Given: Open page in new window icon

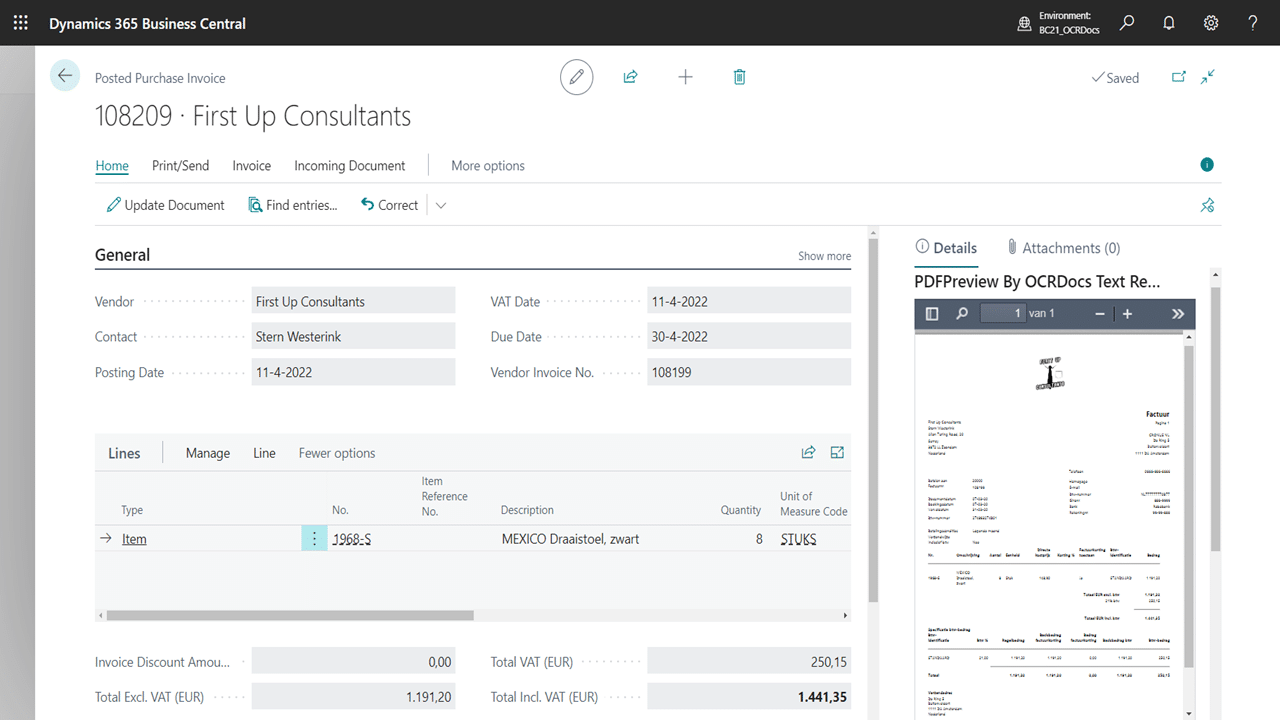Looking at the screenshot, I should [x=1177, y=77].
